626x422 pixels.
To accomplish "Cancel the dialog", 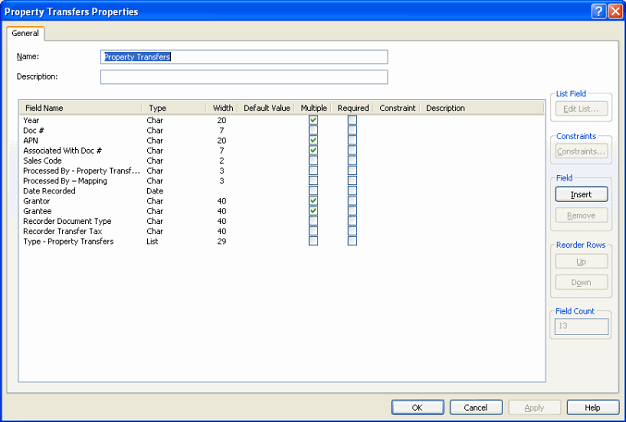I will [476, 408].
